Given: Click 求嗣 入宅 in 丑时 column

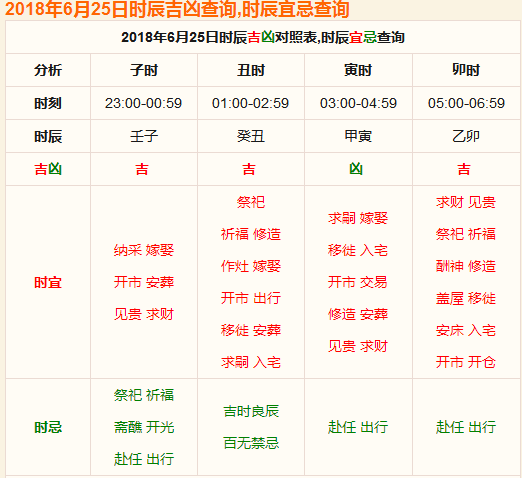Looking at the screenshot, I should pos(251,362).
